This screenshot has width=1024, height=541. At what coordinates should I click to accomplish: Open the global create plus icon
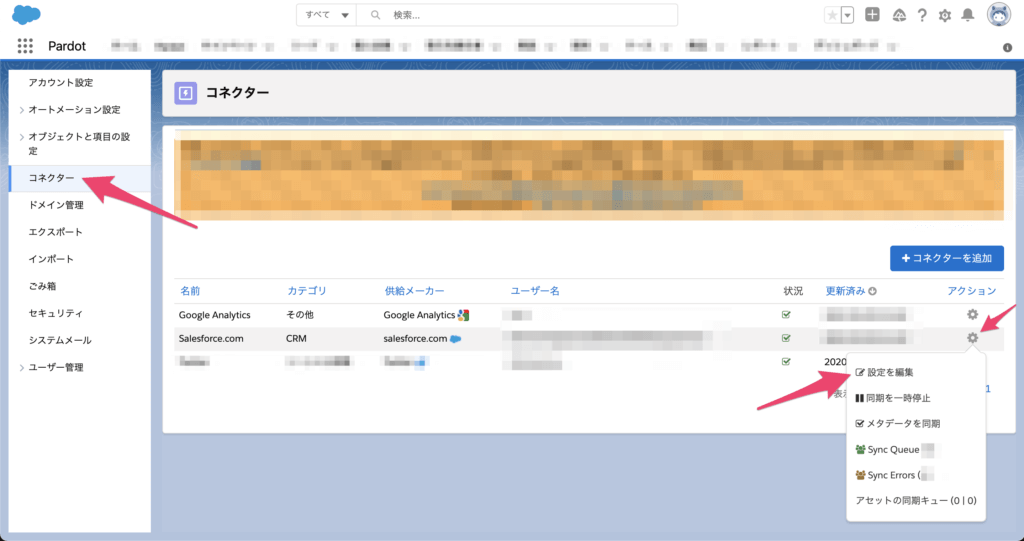(872, 14)
